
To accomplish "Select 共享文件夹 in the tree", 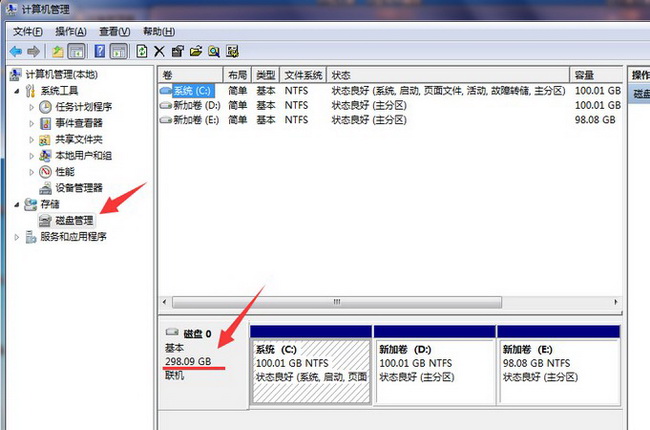I will 79,139.
